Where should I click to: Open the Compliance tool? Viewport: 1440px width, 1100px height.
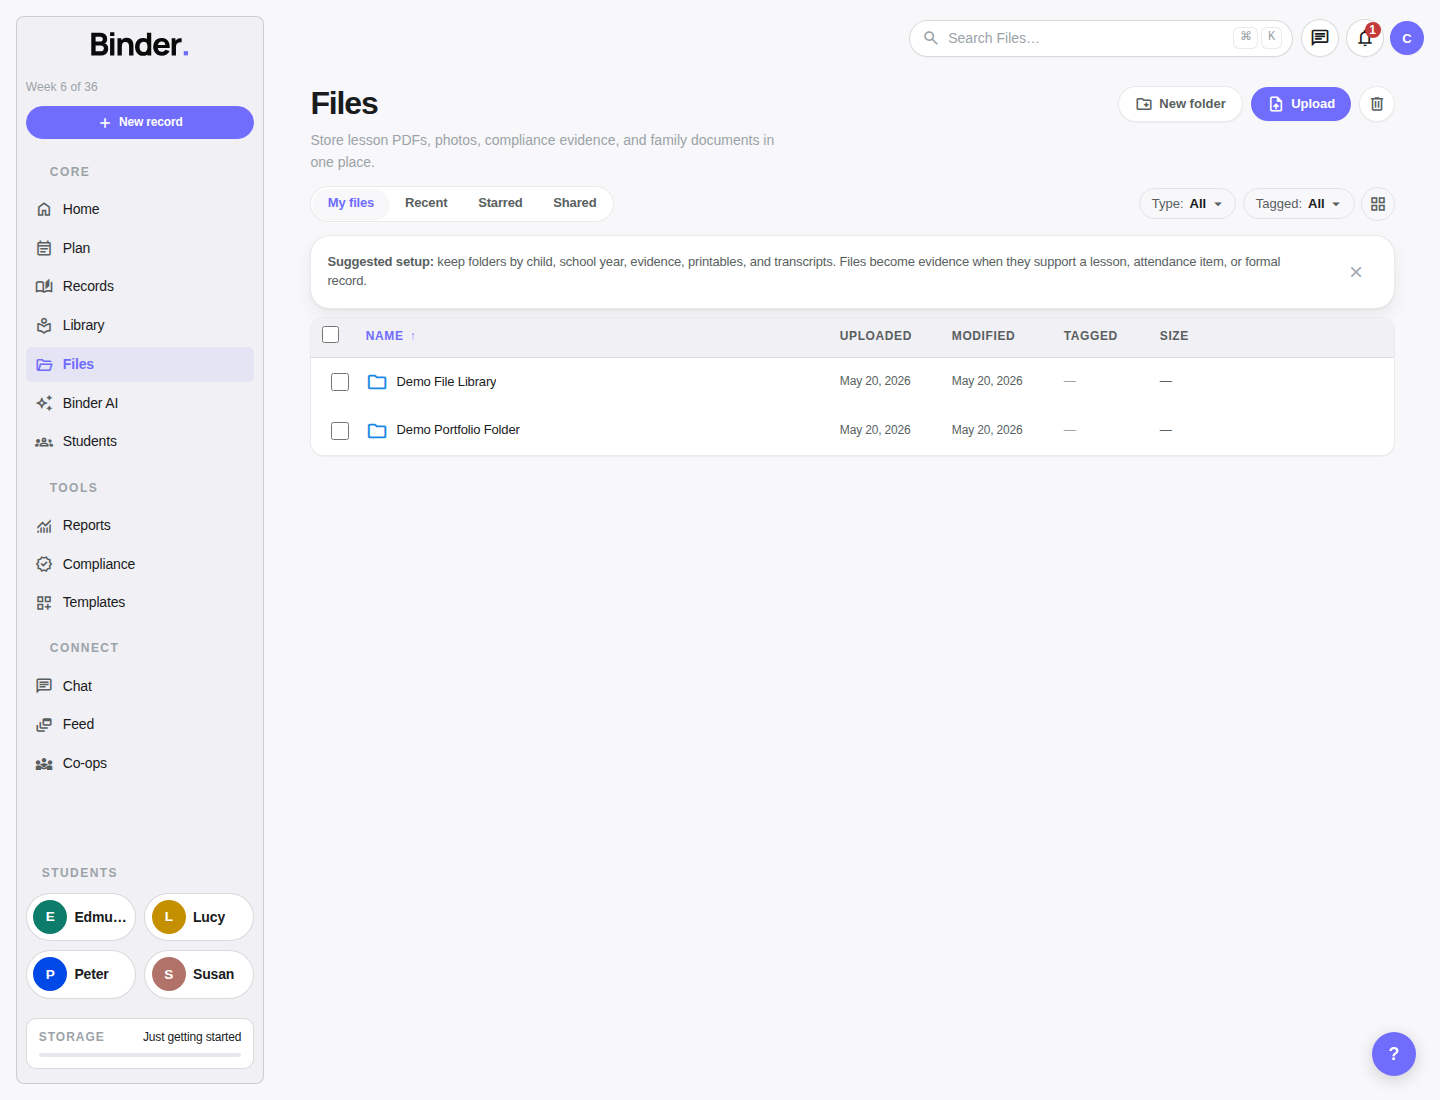pos(139,564)
